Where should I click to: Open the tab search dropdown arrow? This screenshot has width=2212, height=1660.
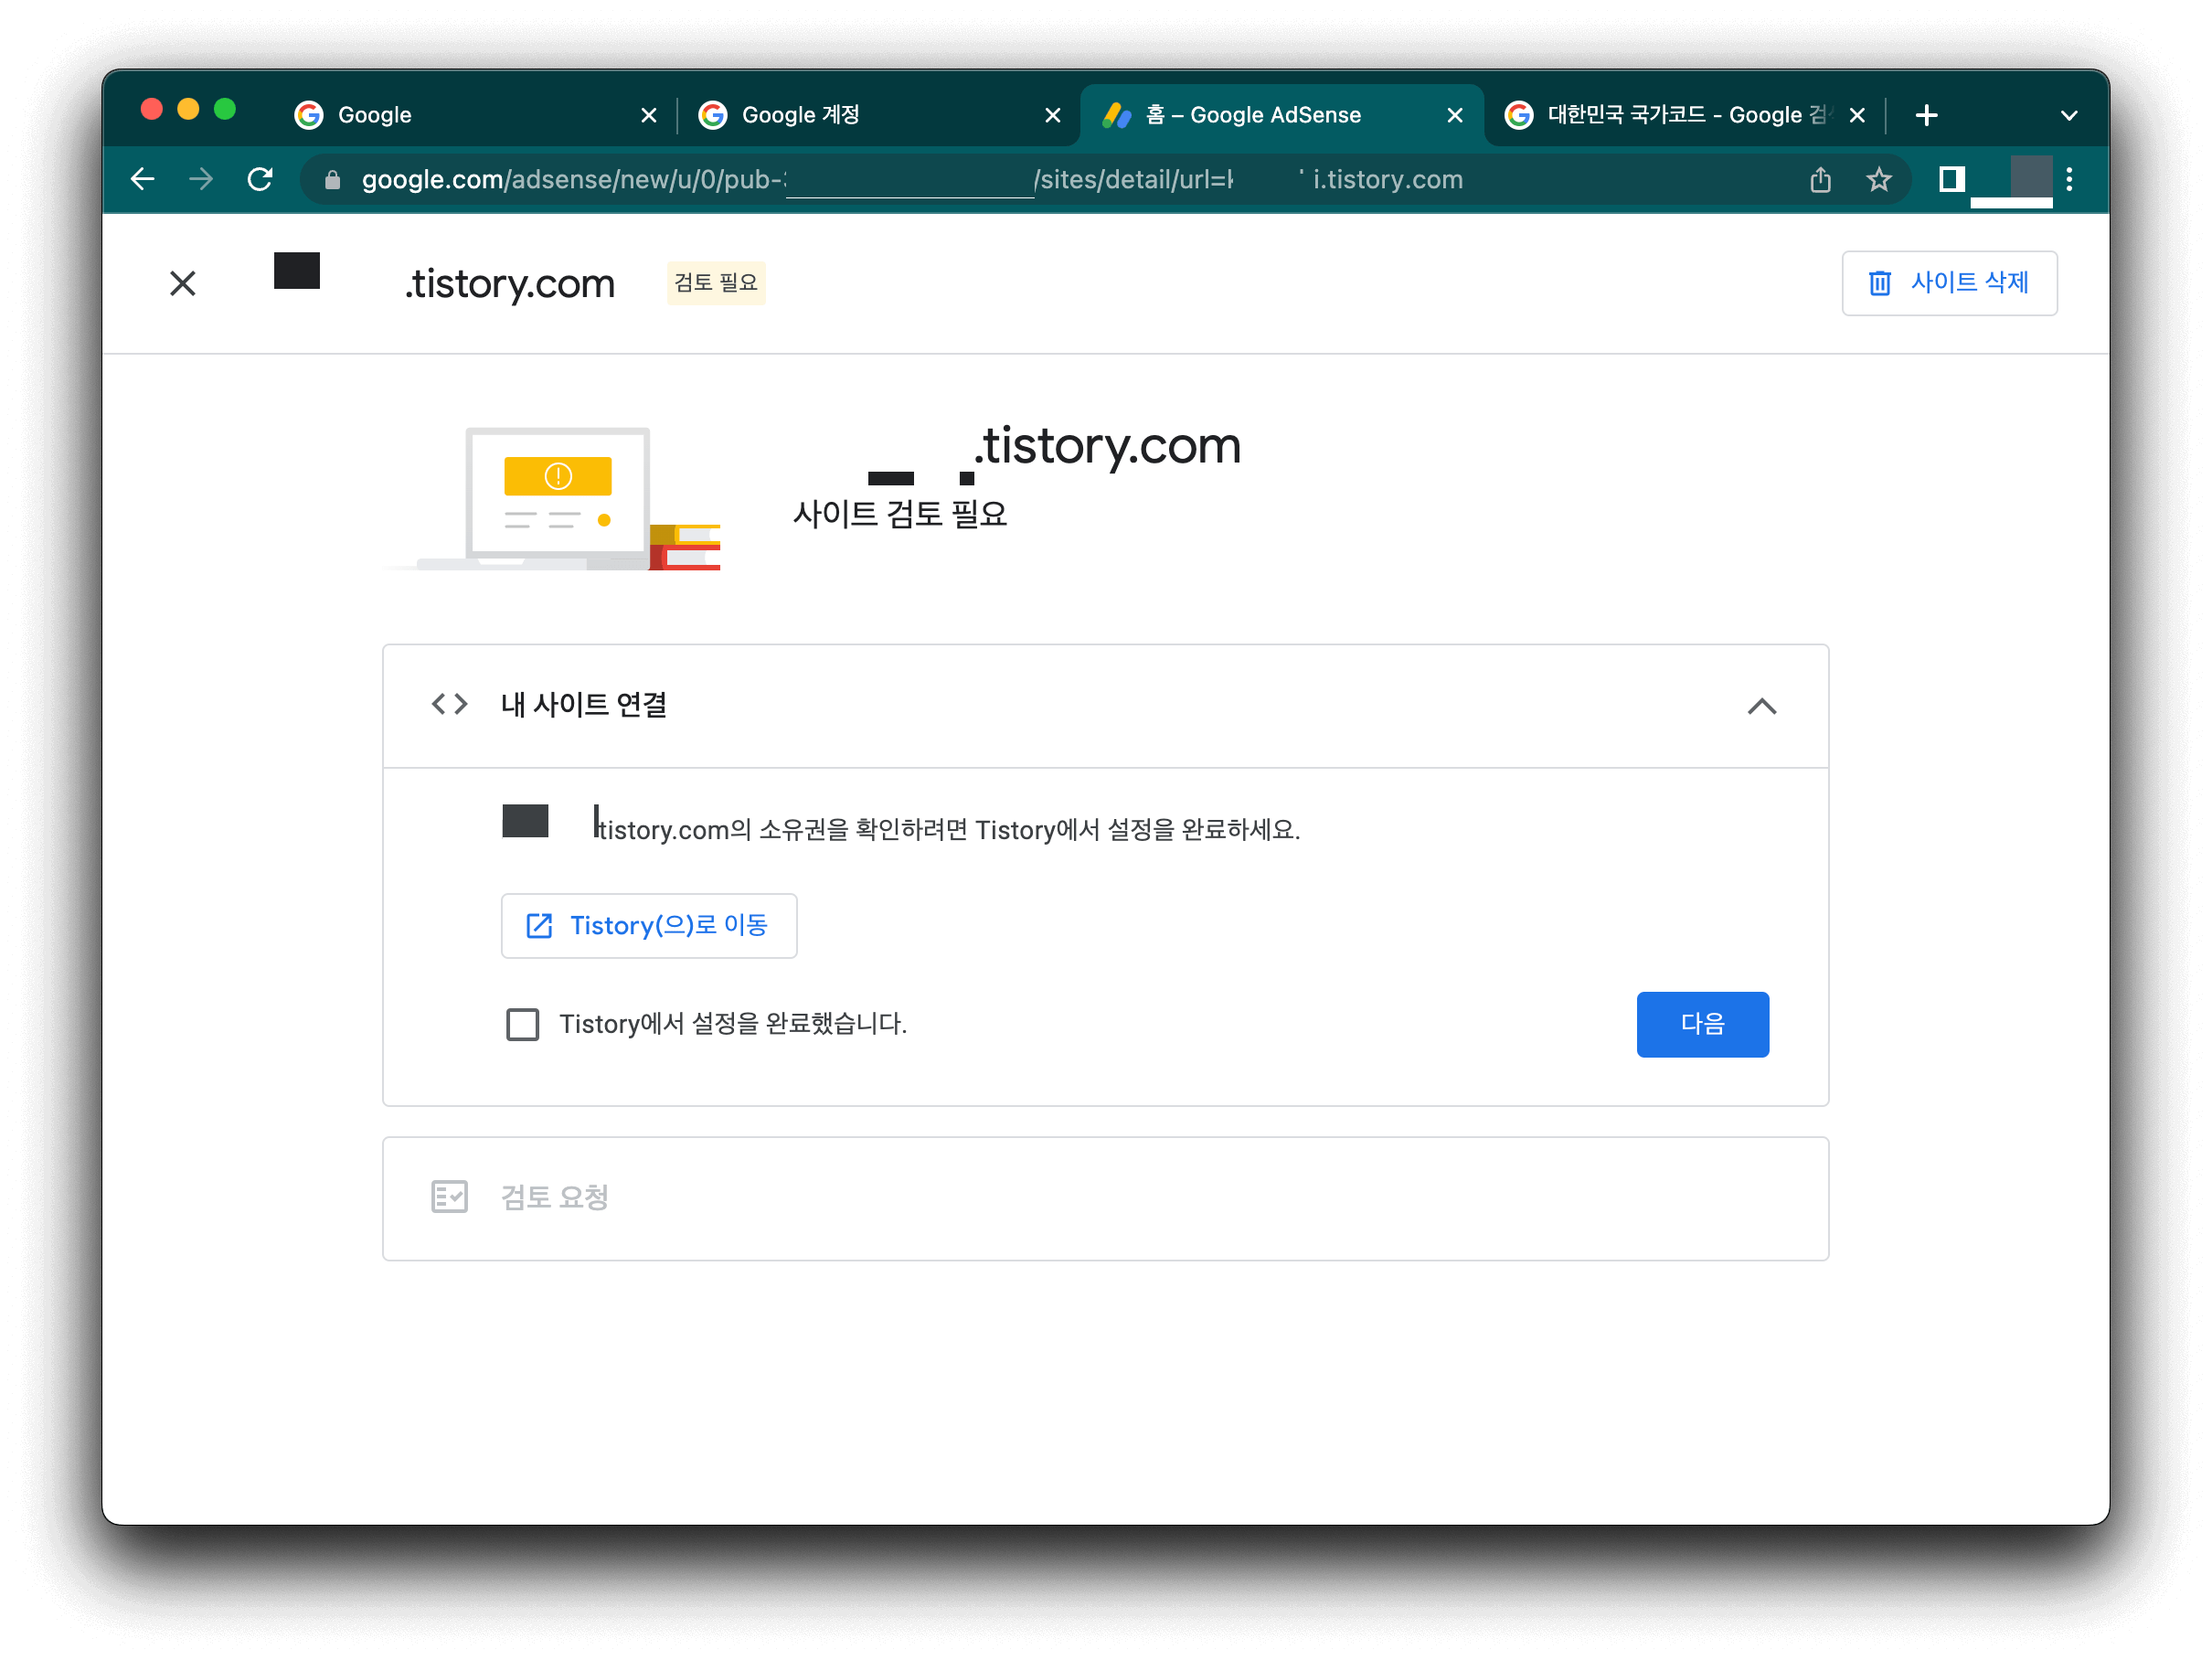tap(2069, 115)
